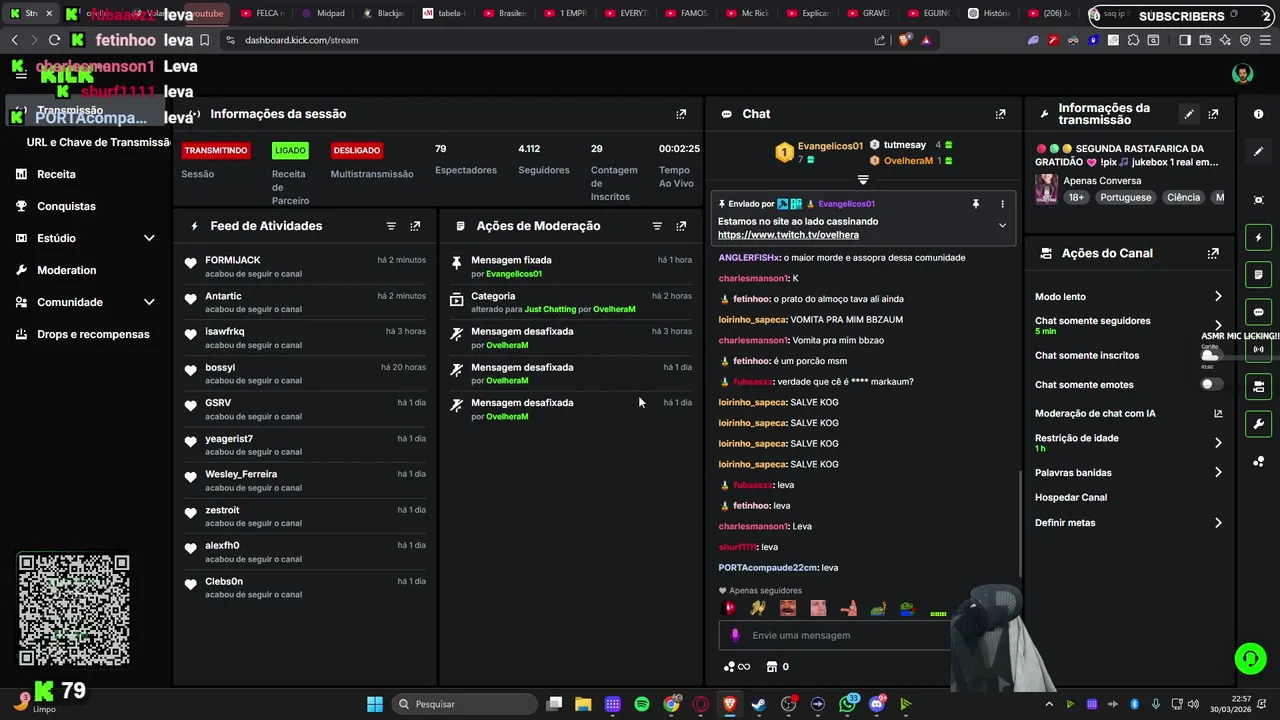Click chat bubble icon in right sidebar
1280x720 pixels.
tap(1258, 312)
